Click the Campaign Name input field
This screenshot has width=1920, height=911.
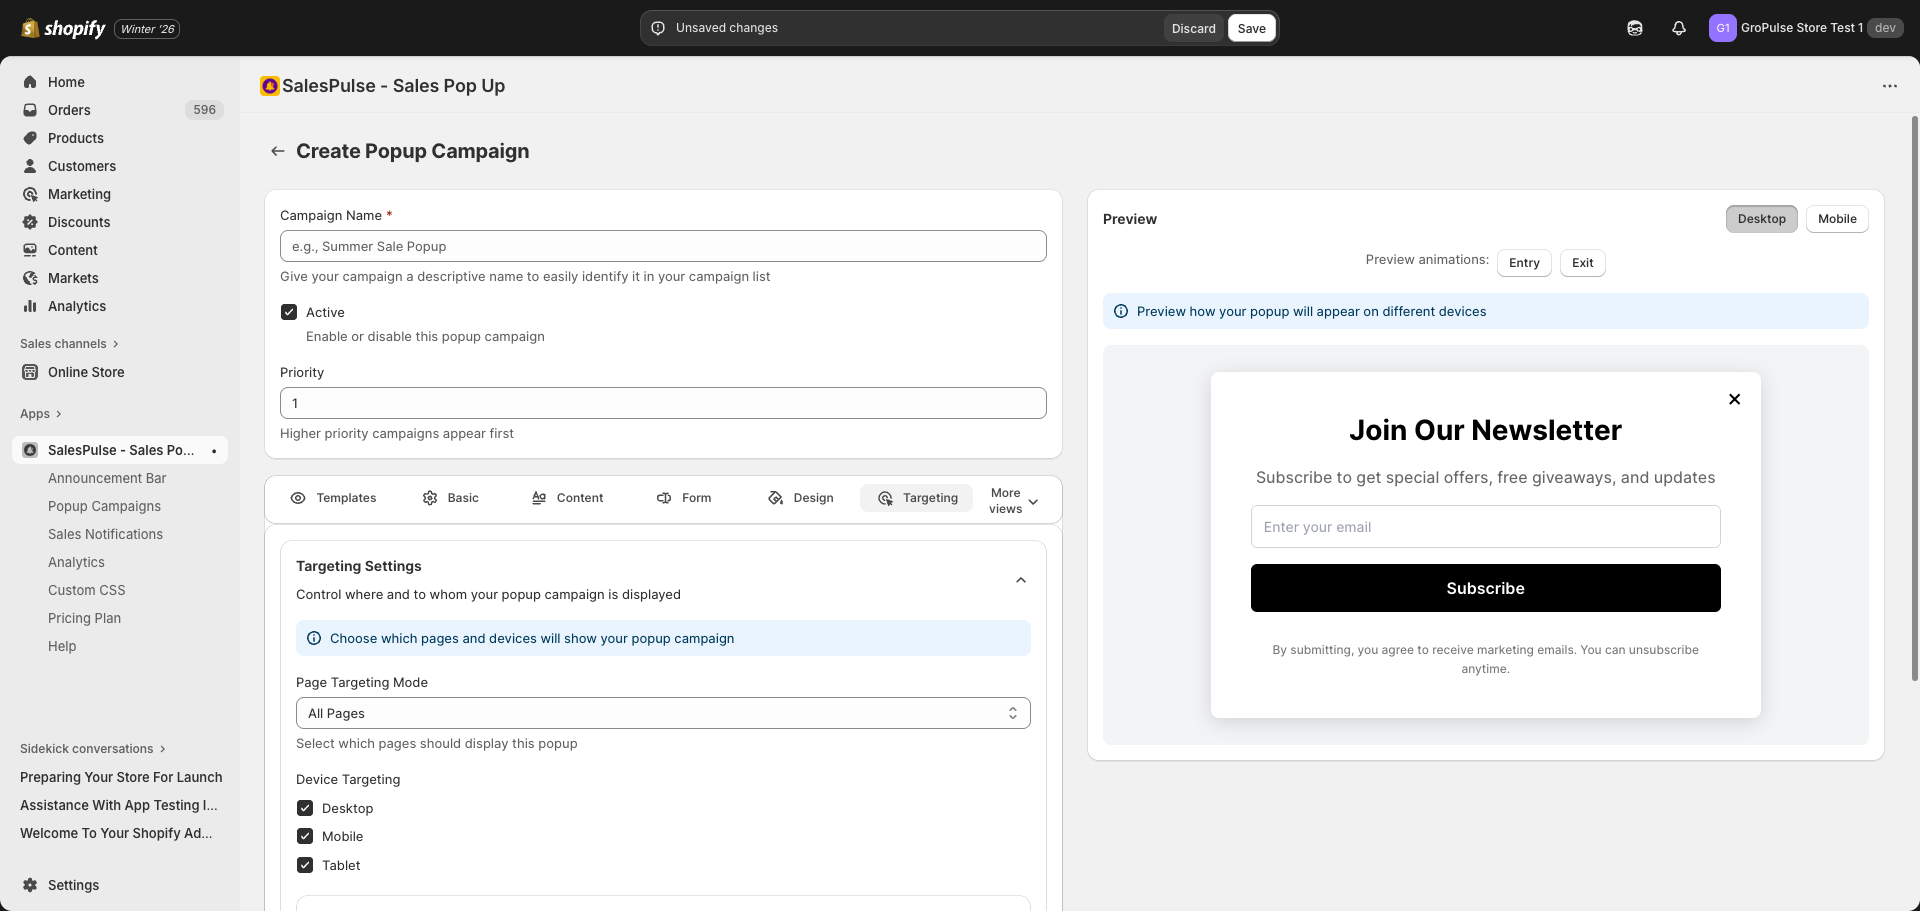tap(662, 246)
